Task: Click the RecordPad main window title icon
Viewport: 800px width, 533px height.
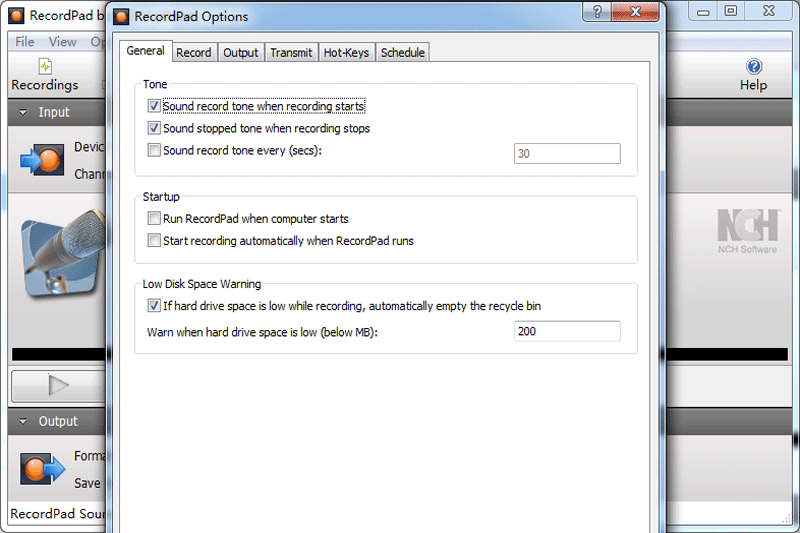Action: 16,16
